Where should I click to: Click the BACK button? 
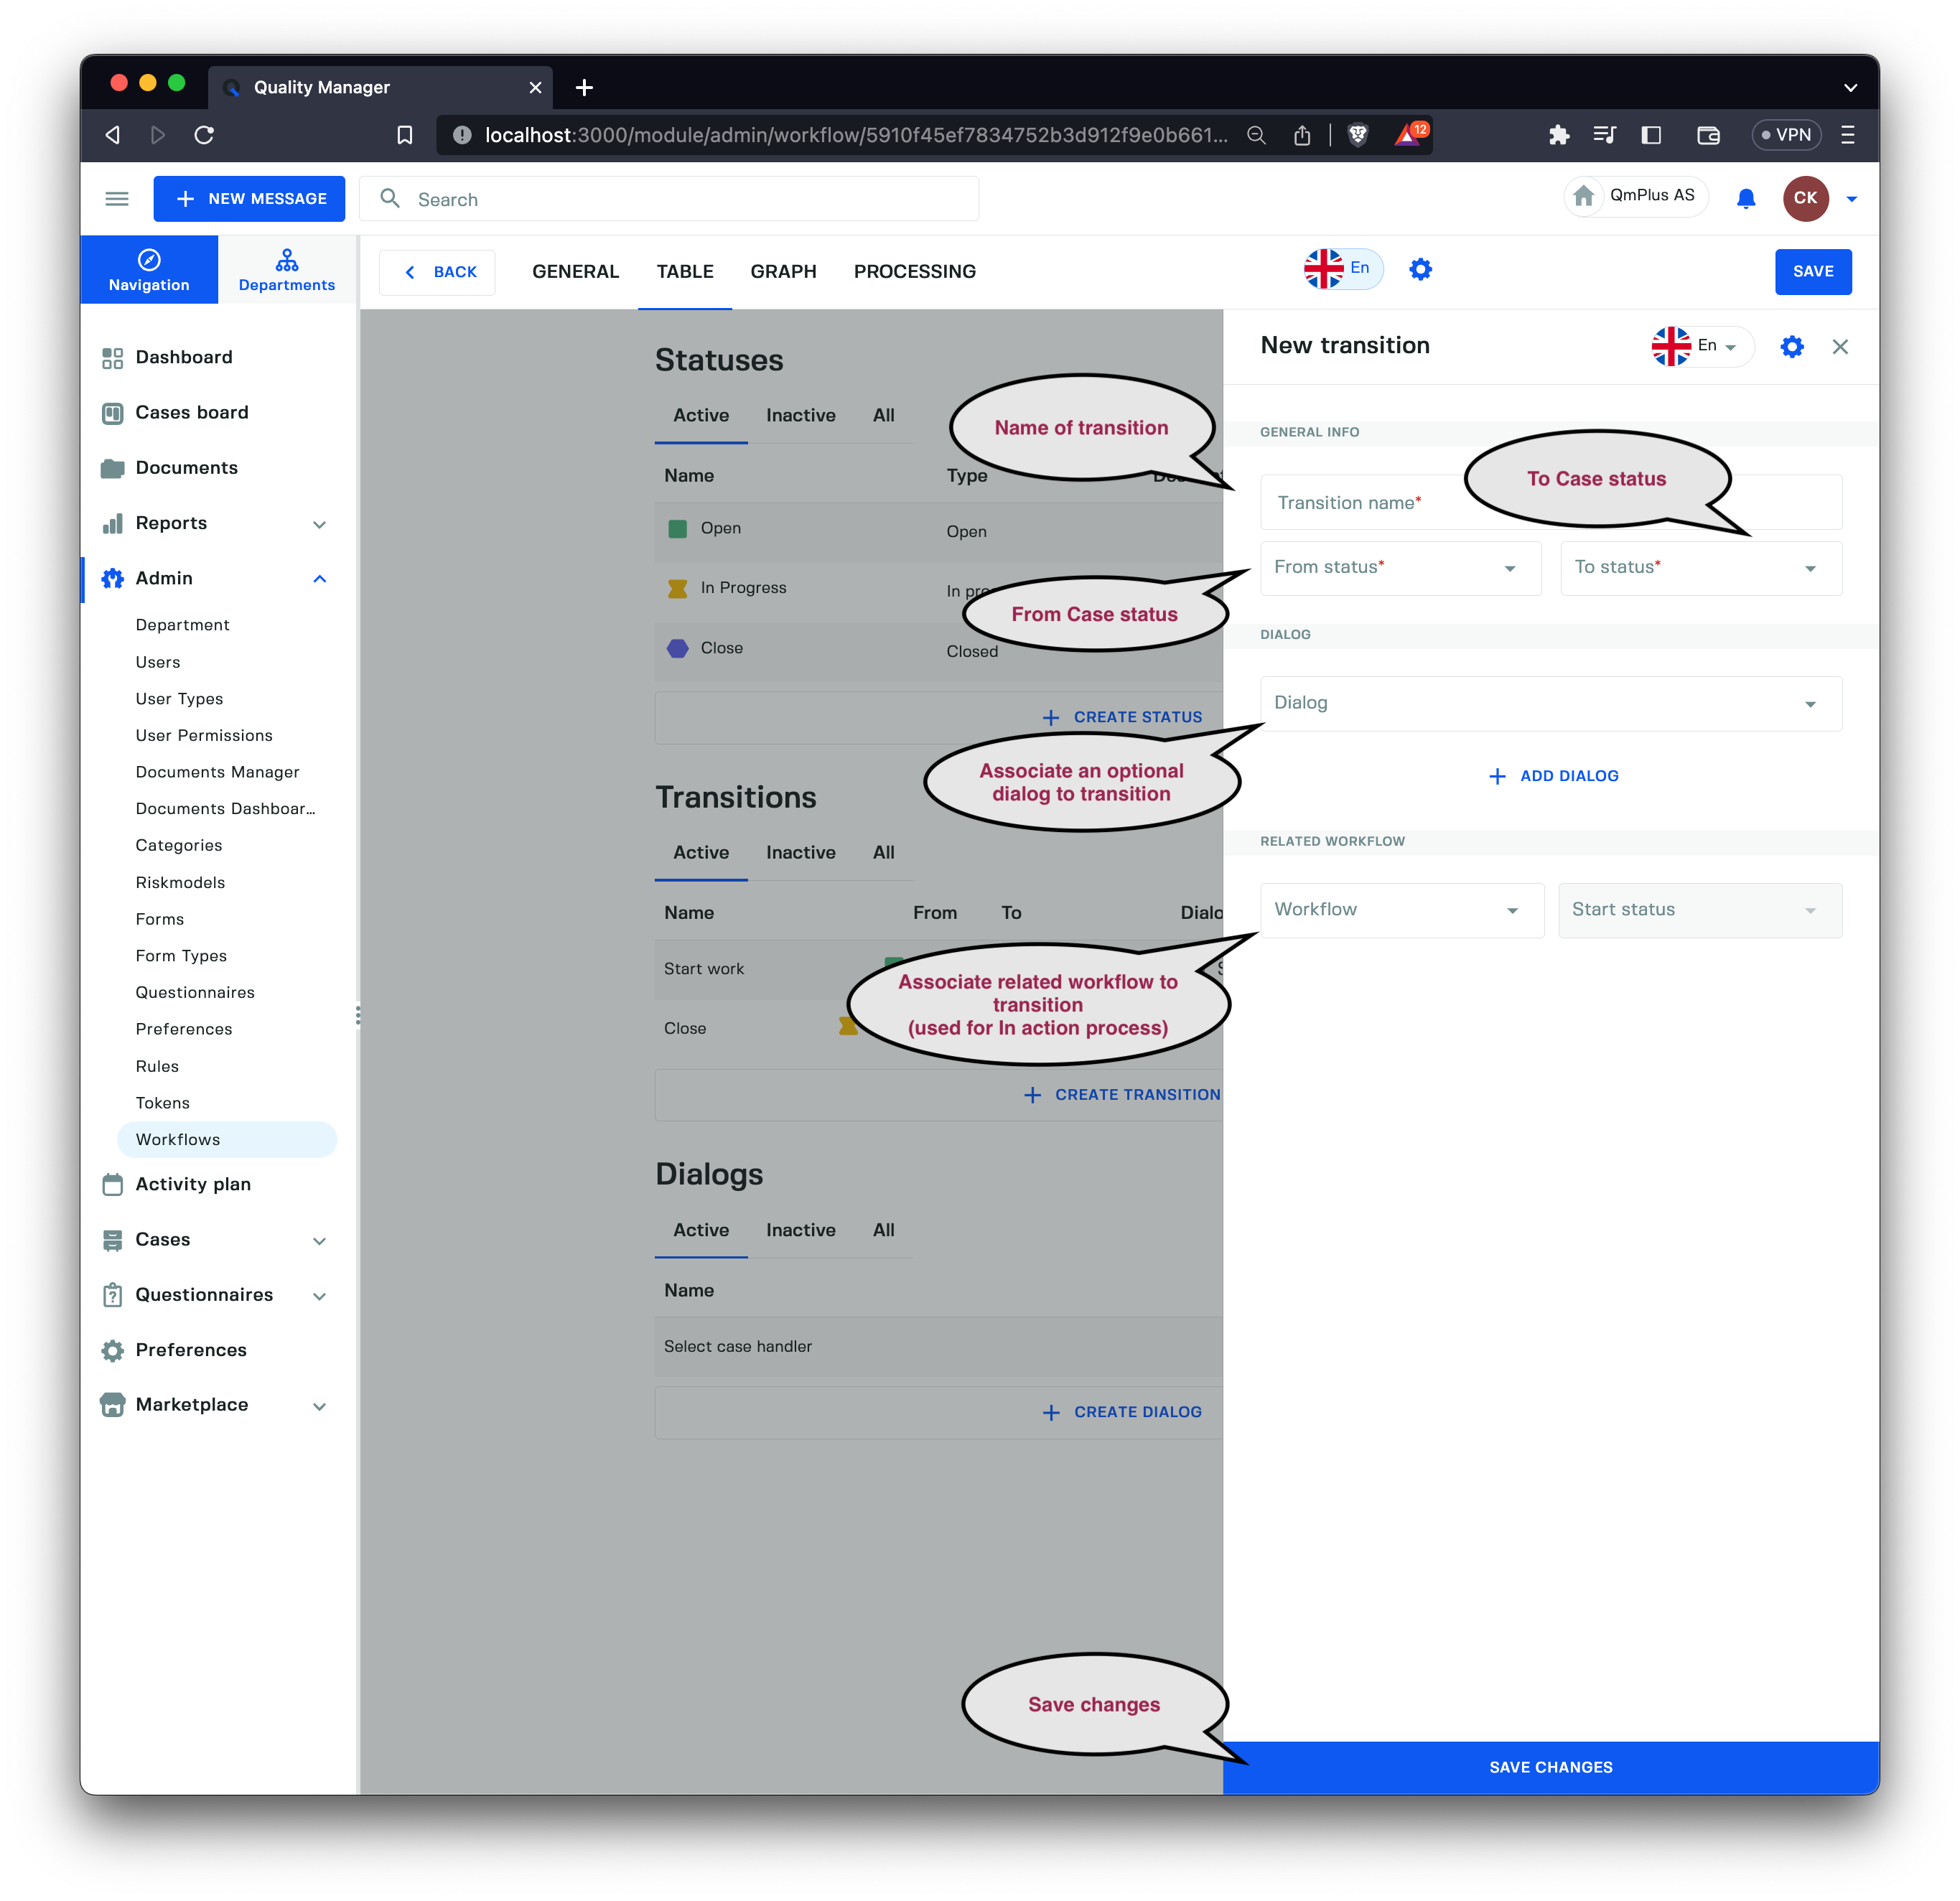pyautogui.click(x=437, y=272)
